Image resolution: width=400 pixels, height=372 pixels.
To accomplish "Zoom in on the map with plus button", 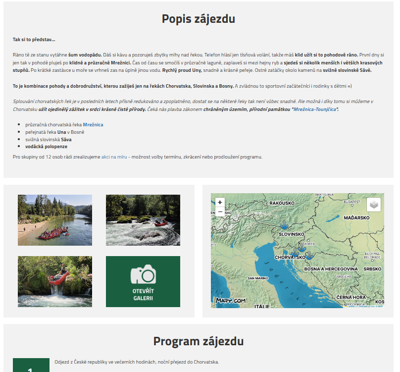I will pyautogui.click(x=220, y=202).
